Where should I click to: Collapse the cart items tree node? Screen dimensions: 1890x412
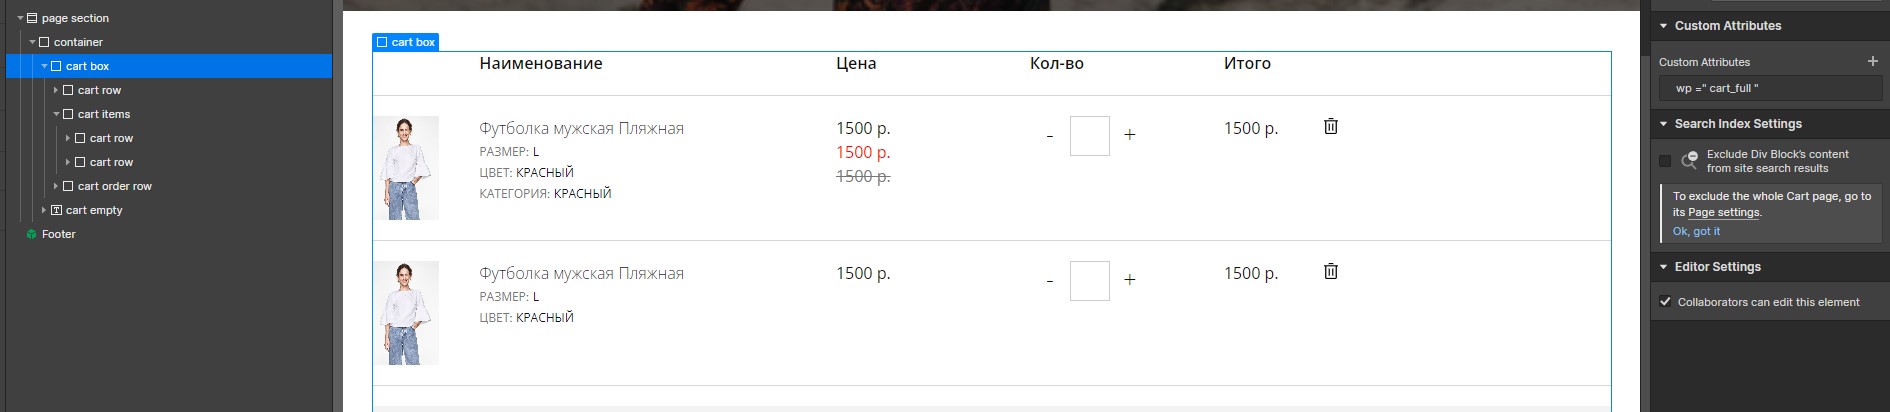click(56, 114)
